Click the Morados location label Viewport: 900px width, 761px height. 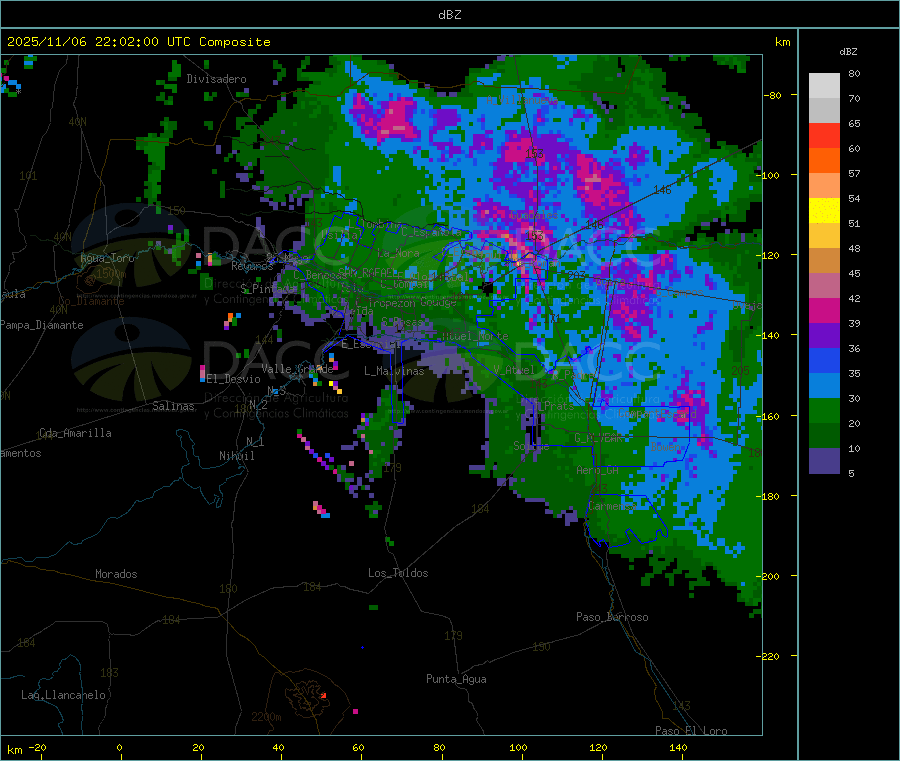(116, 574)
